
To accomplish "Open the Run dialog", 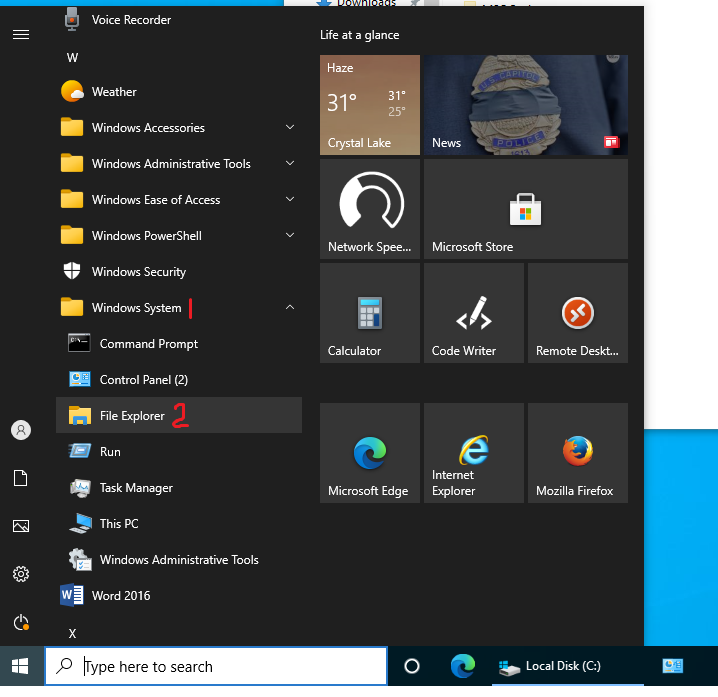I will [179, 452].
